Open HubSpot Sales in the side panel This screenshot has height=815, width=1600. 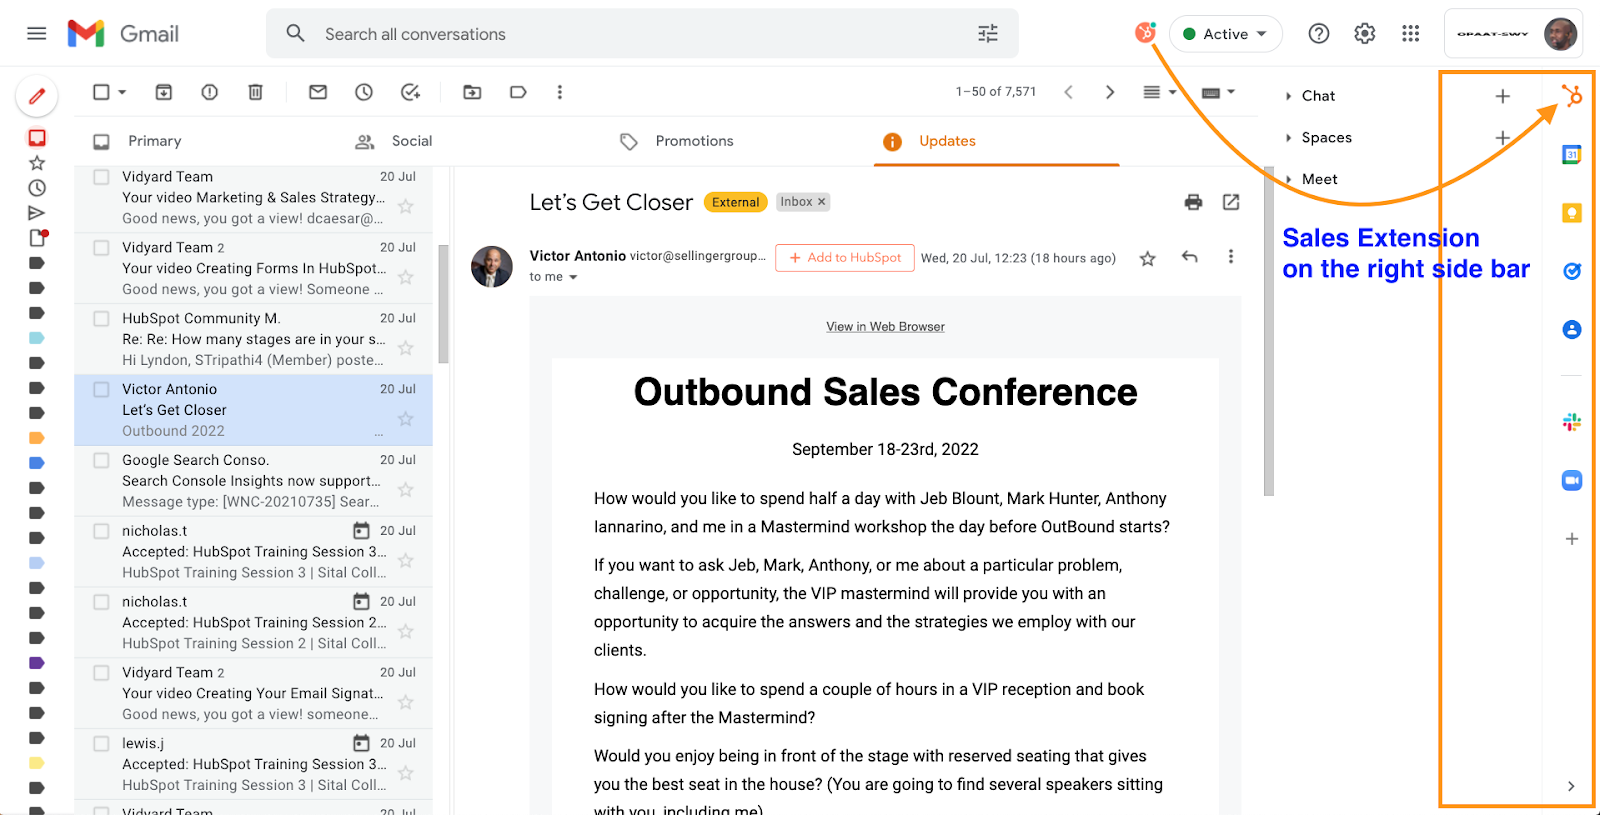(1572, 96)
